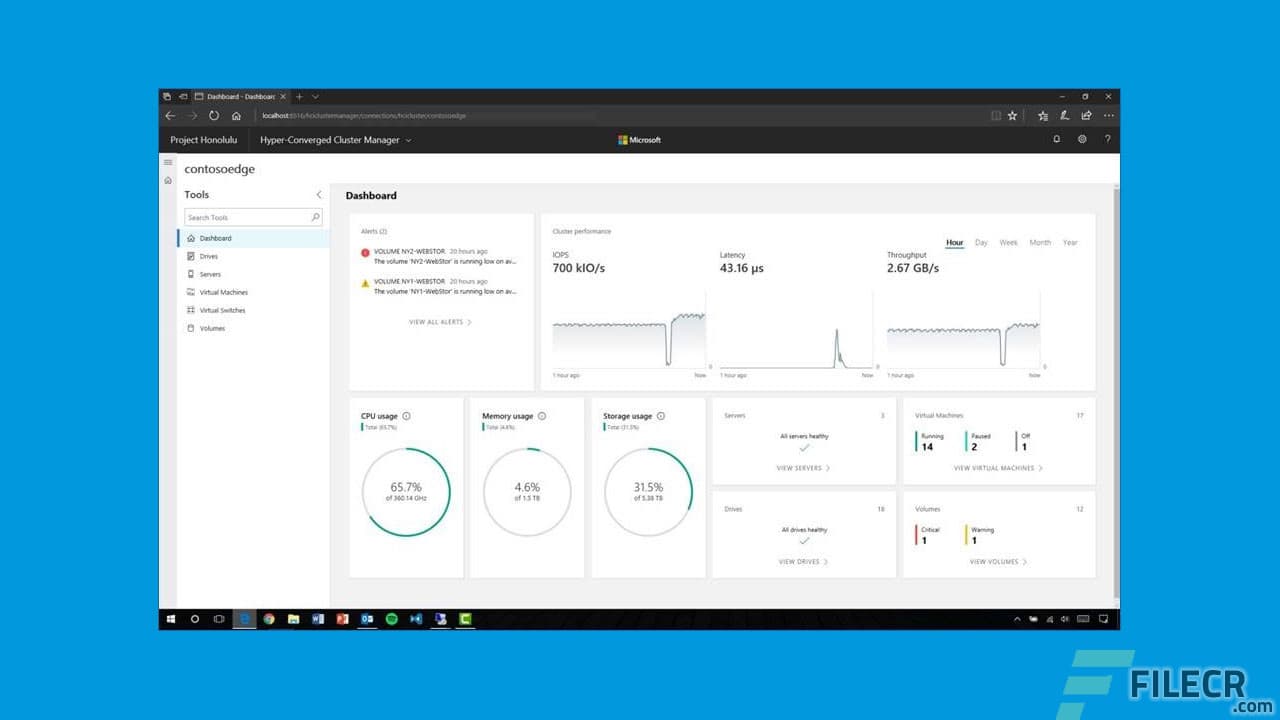Open the Drives tool
The width and height of the screenshot is (1280, 720).
click(x=209, y=256)
